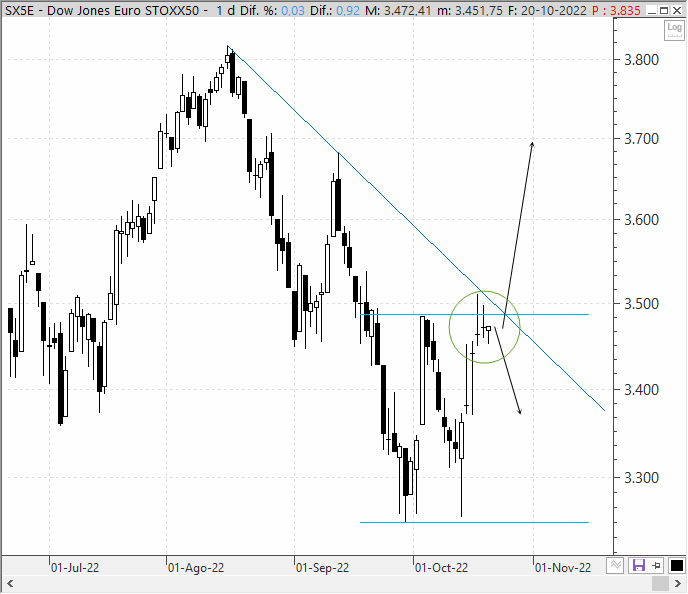Screen dimensions: 688x594
Task: Click the purple save floppy disk icon
Action: (638, 565)
